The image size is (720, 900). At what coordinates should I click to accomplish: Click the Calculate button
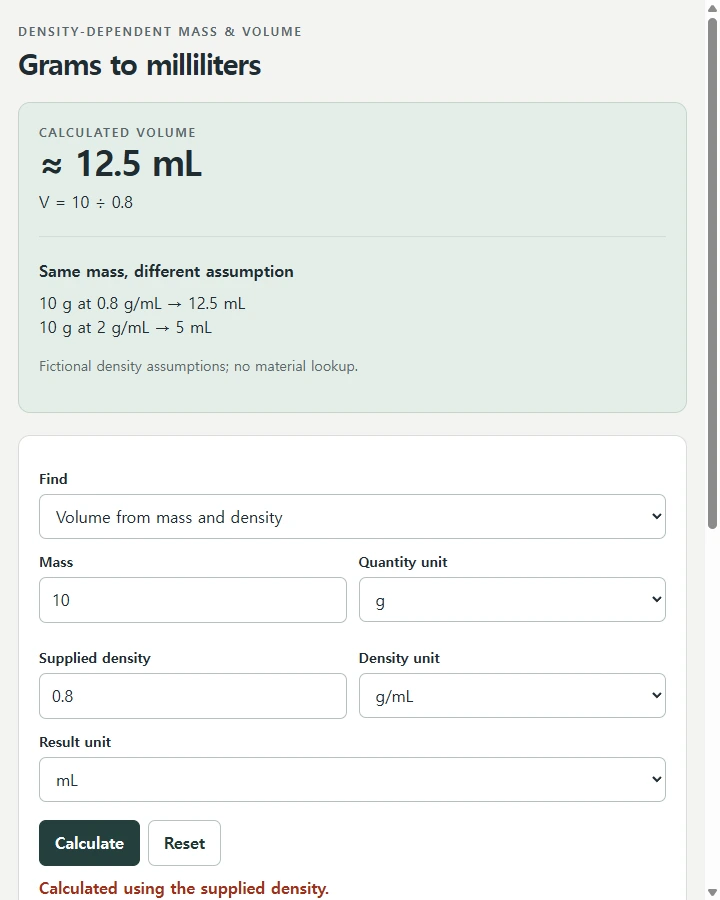[90, 843]
